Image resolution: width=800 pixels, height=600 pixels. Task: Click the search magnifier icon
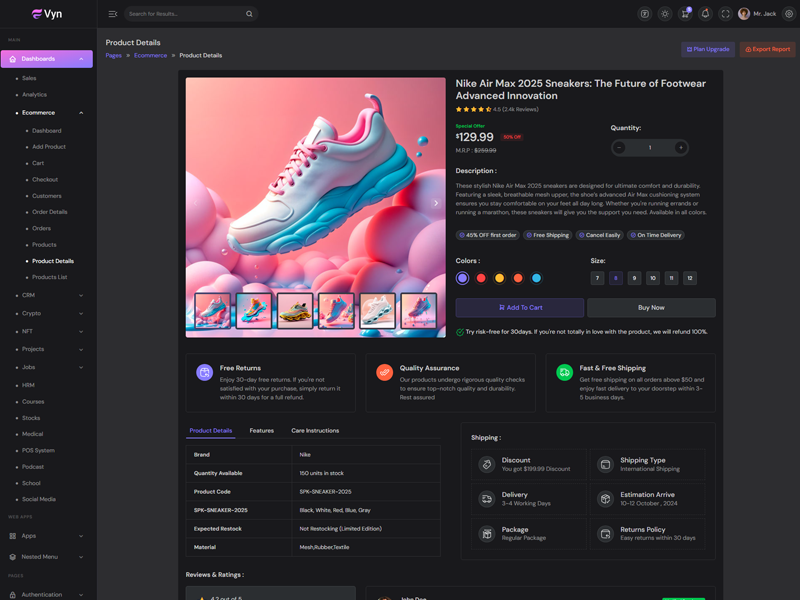coord(249,14)
